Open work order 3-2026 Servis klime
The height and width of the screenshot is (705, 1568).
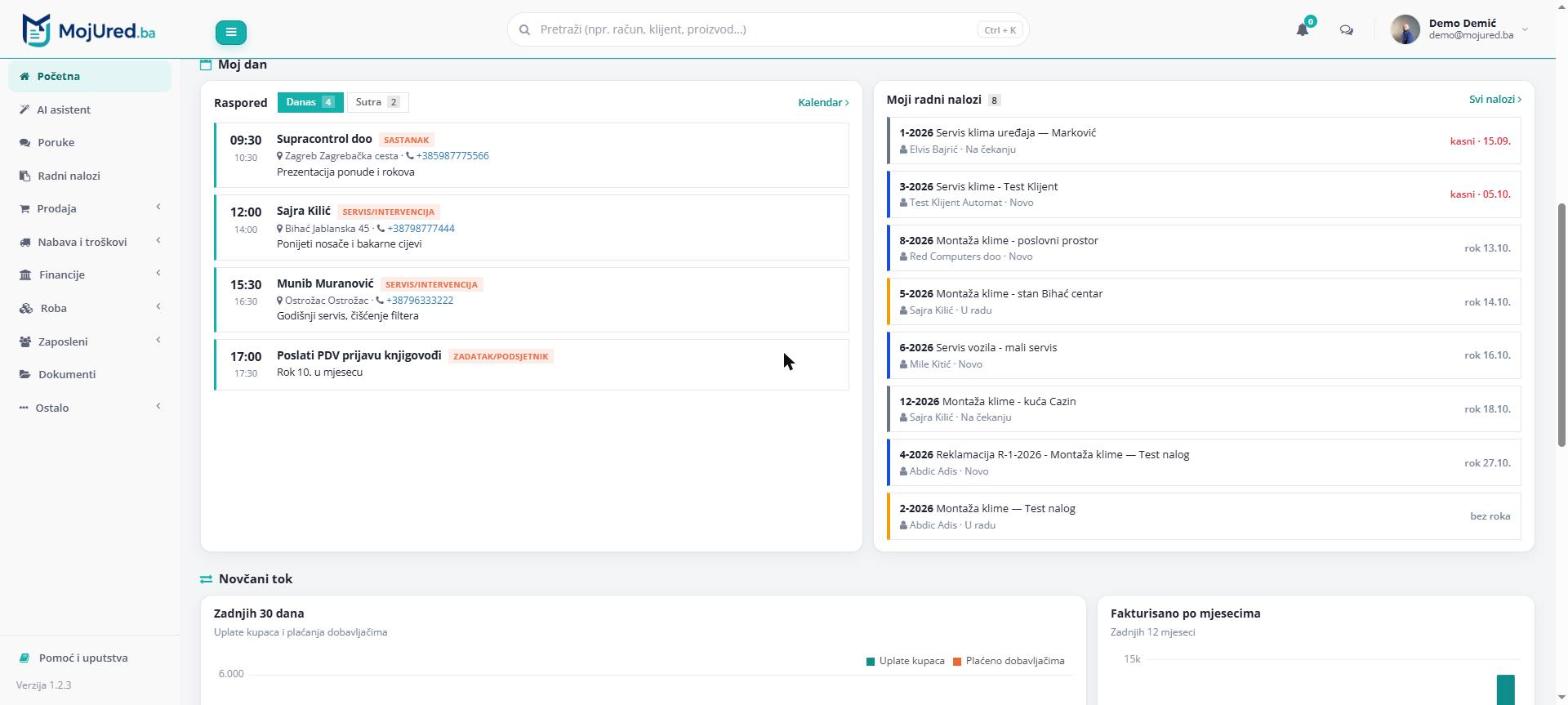click(1204, 194)
